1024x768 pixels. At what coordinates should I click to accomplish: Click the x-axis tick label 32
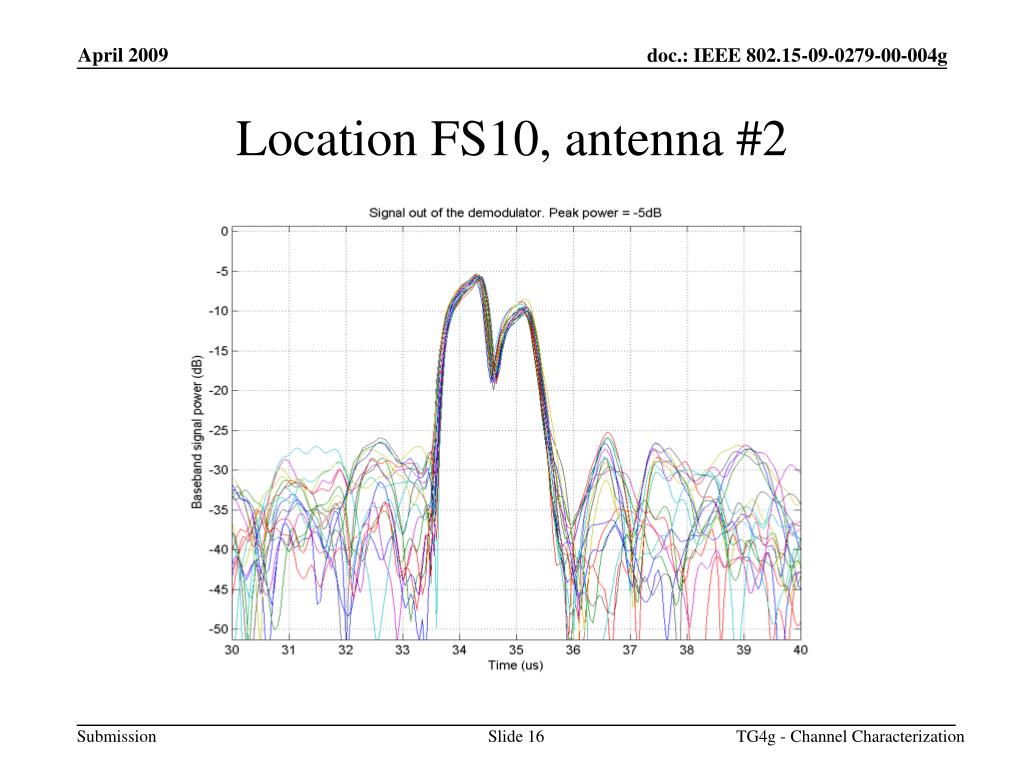[x=345, y=650]
